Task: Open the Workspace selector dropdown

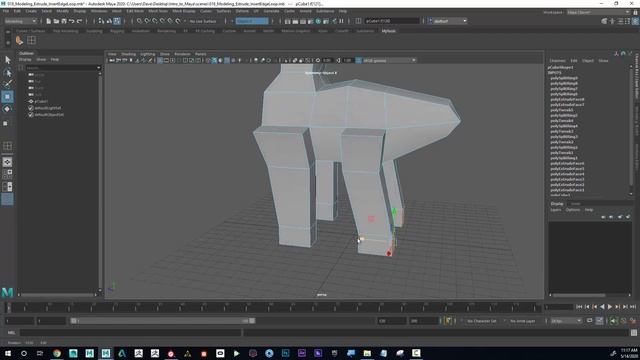Action: pos(599,12)
